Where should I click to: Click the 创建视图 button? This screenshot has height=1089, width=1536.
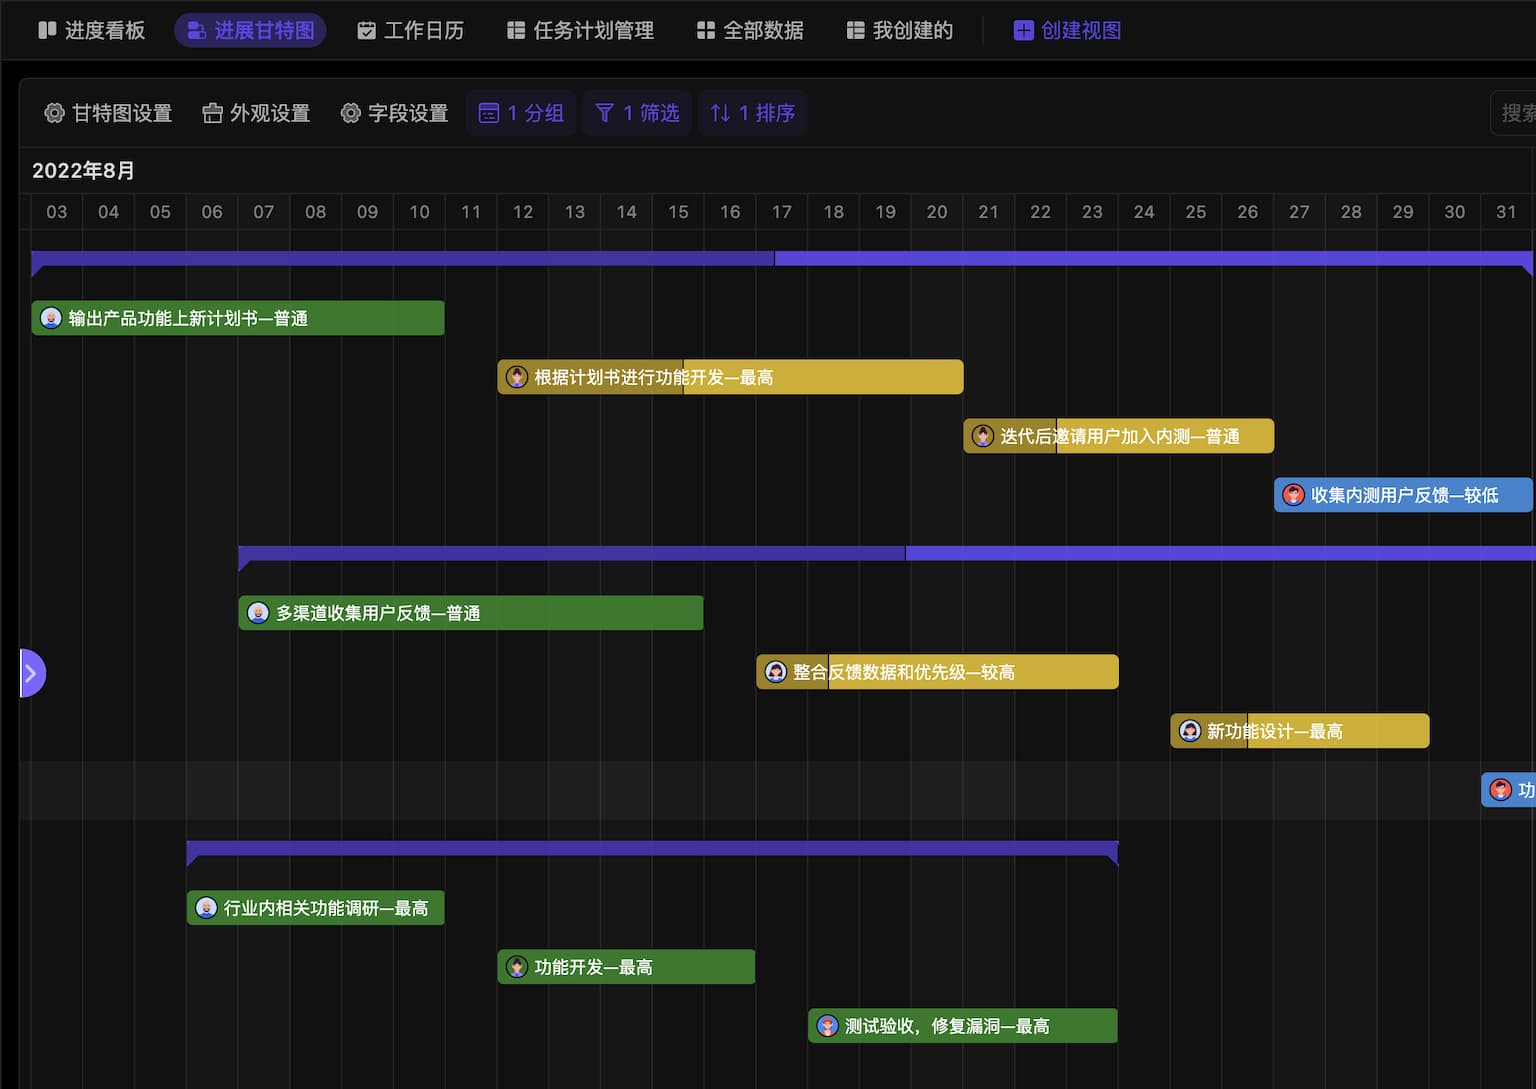(x=1067, y=30)
